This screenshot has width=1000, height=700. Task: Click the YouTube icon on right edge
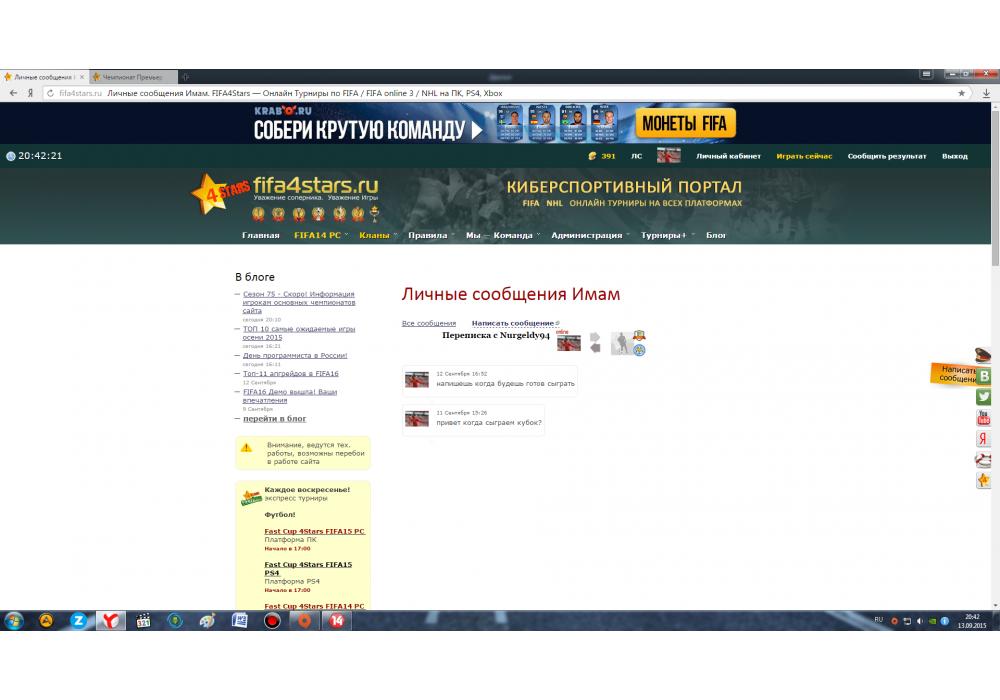[984, 418]
